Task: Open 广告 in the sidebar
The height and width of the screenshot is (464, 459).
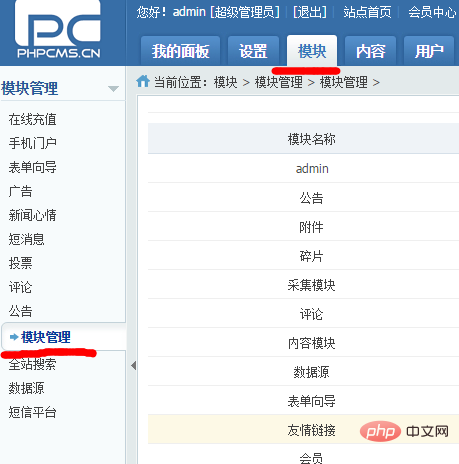Action: pos(21,191)
